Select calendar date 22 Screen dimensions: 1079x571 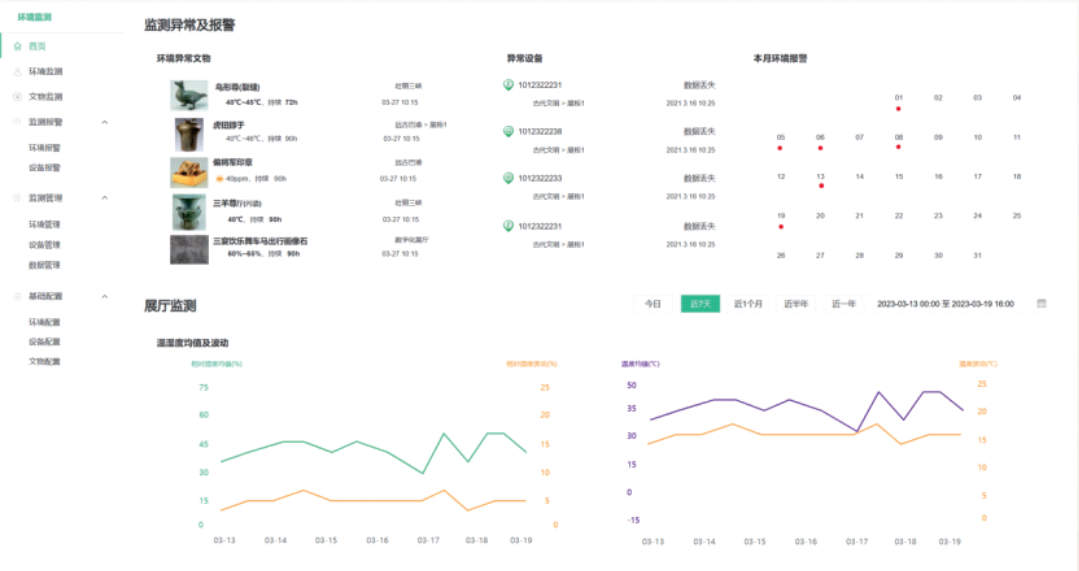899,216
